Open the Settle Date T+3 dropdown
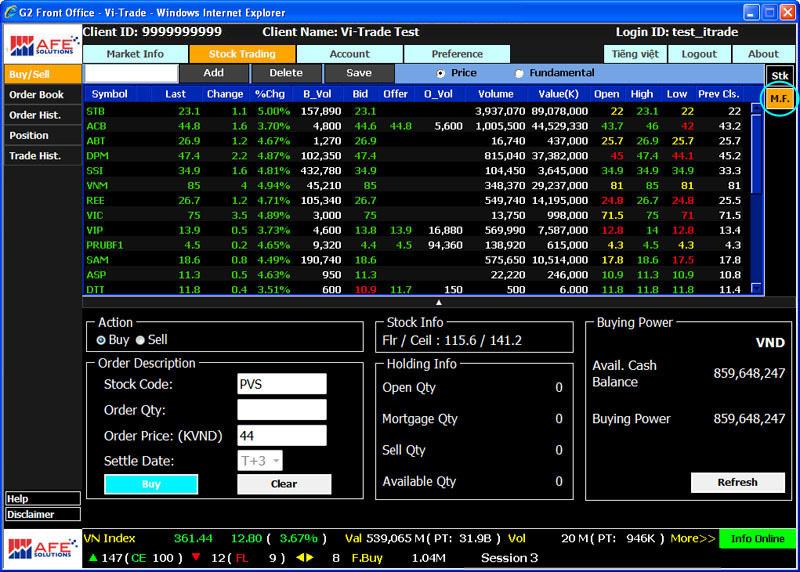The image size is (800, 572). pyautogui.click(x=260, y=461)
